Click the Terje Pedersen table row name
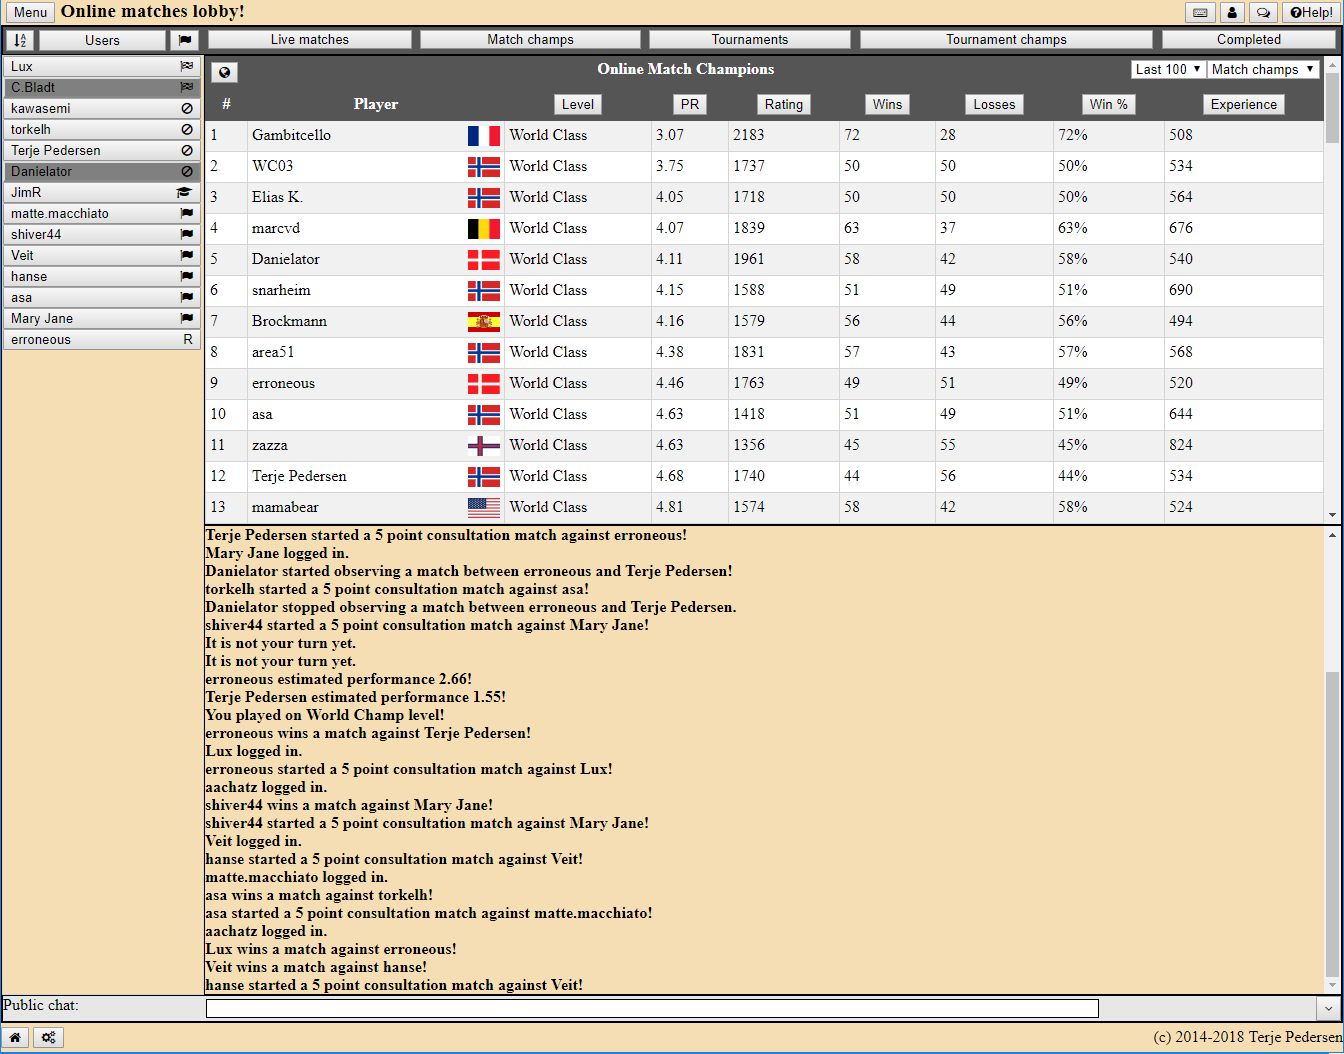Viewport: 1344px width, 1054px height. click(299, 476)
